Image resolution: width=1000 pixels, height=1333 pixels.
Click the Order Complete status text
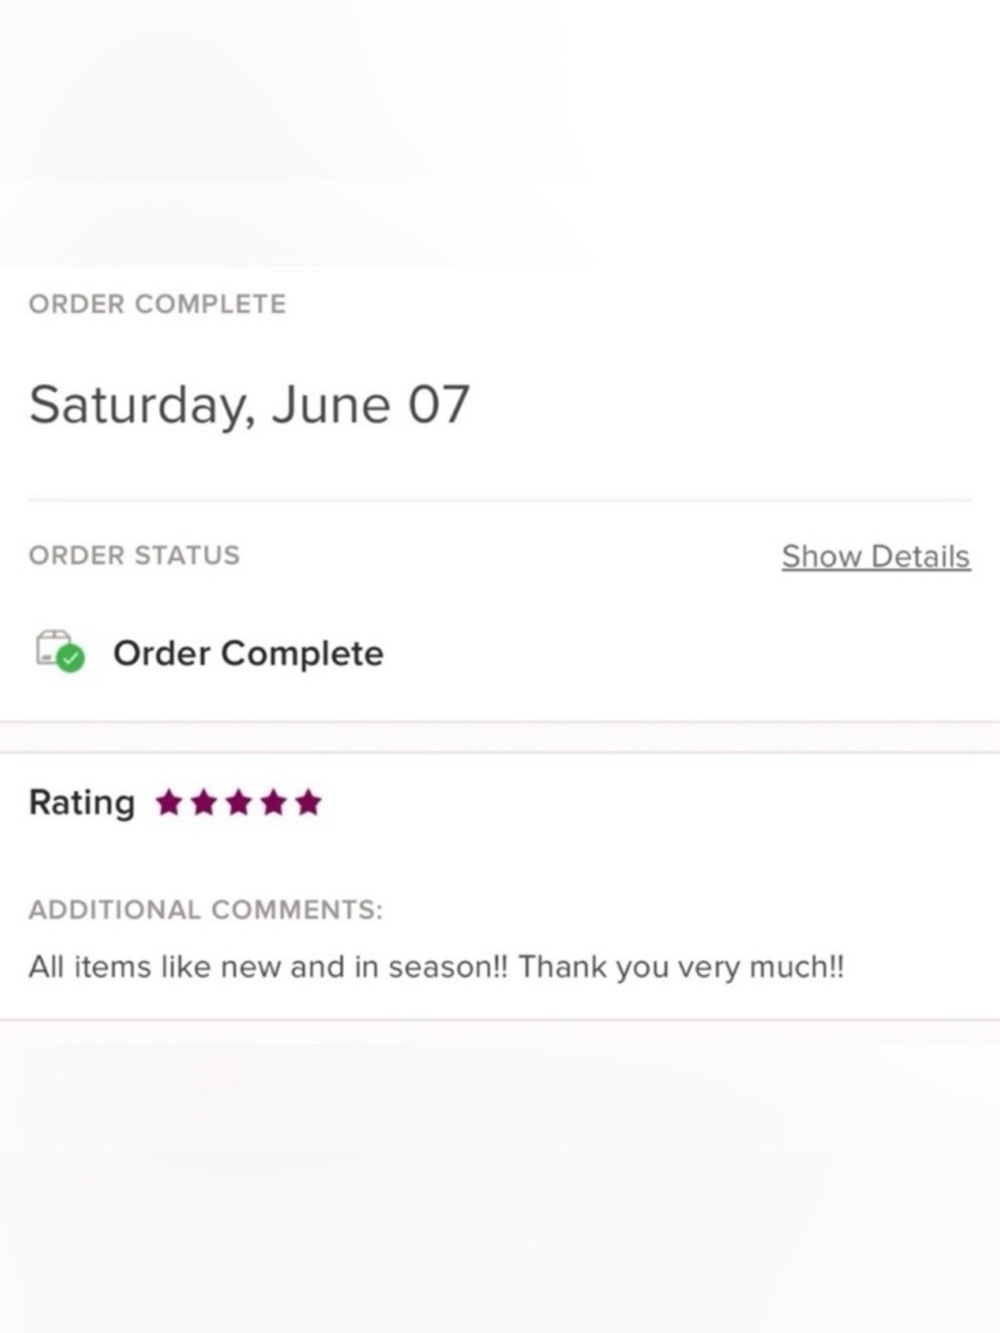[x=248, y=653]
